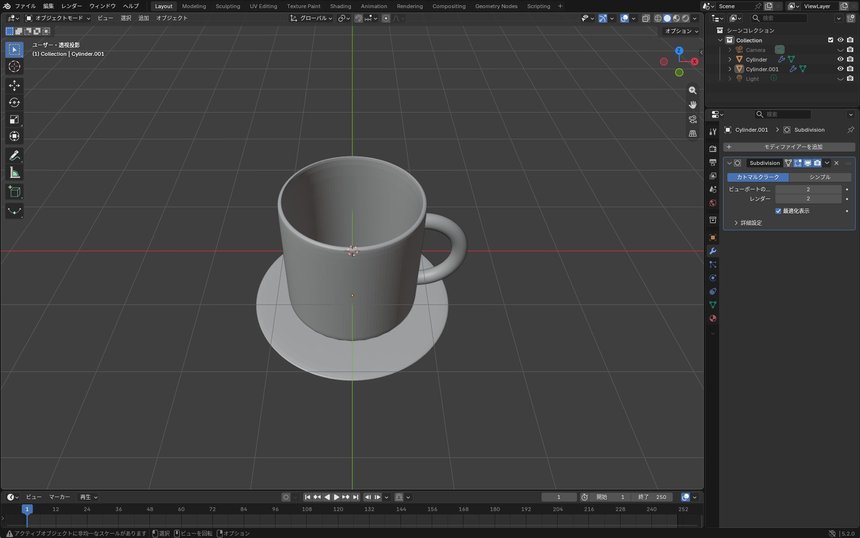Expand 詳細設定 section
The height and width of the screenshot is (538, 860).
click(747, 223)
